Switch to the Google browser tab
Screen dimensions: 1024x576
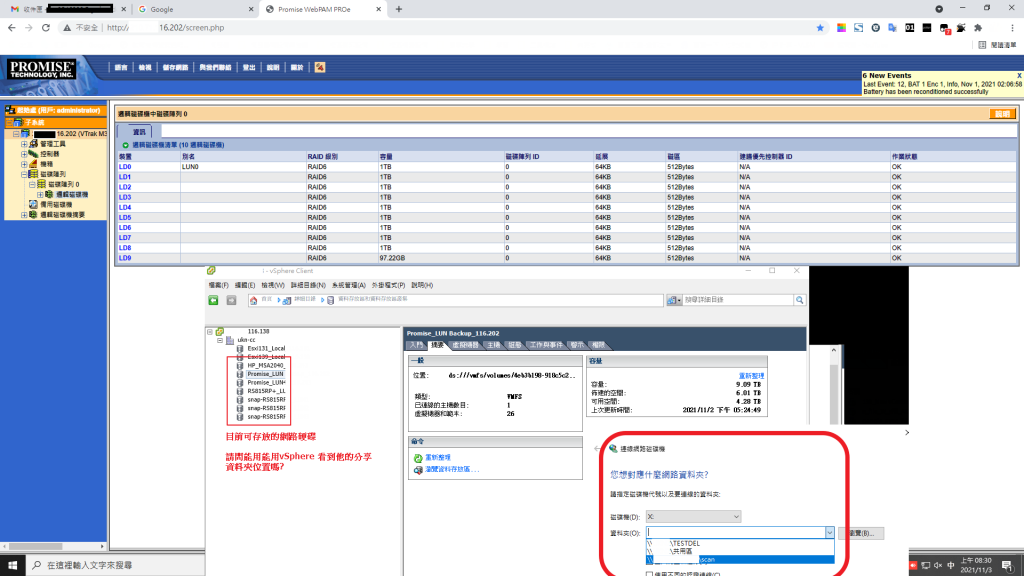pos(196,9)
